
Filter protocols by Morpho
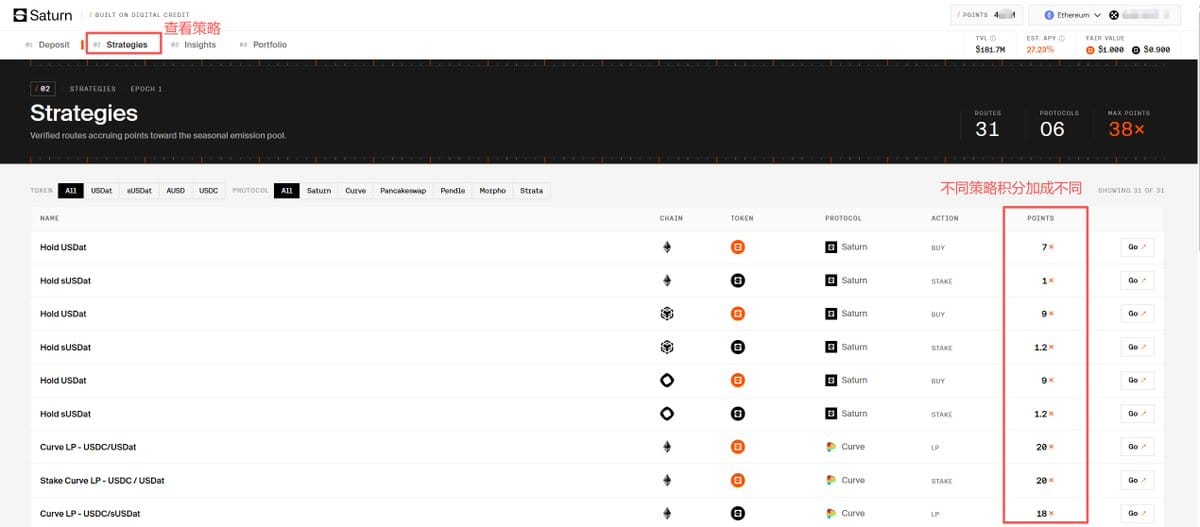(492, 190)
